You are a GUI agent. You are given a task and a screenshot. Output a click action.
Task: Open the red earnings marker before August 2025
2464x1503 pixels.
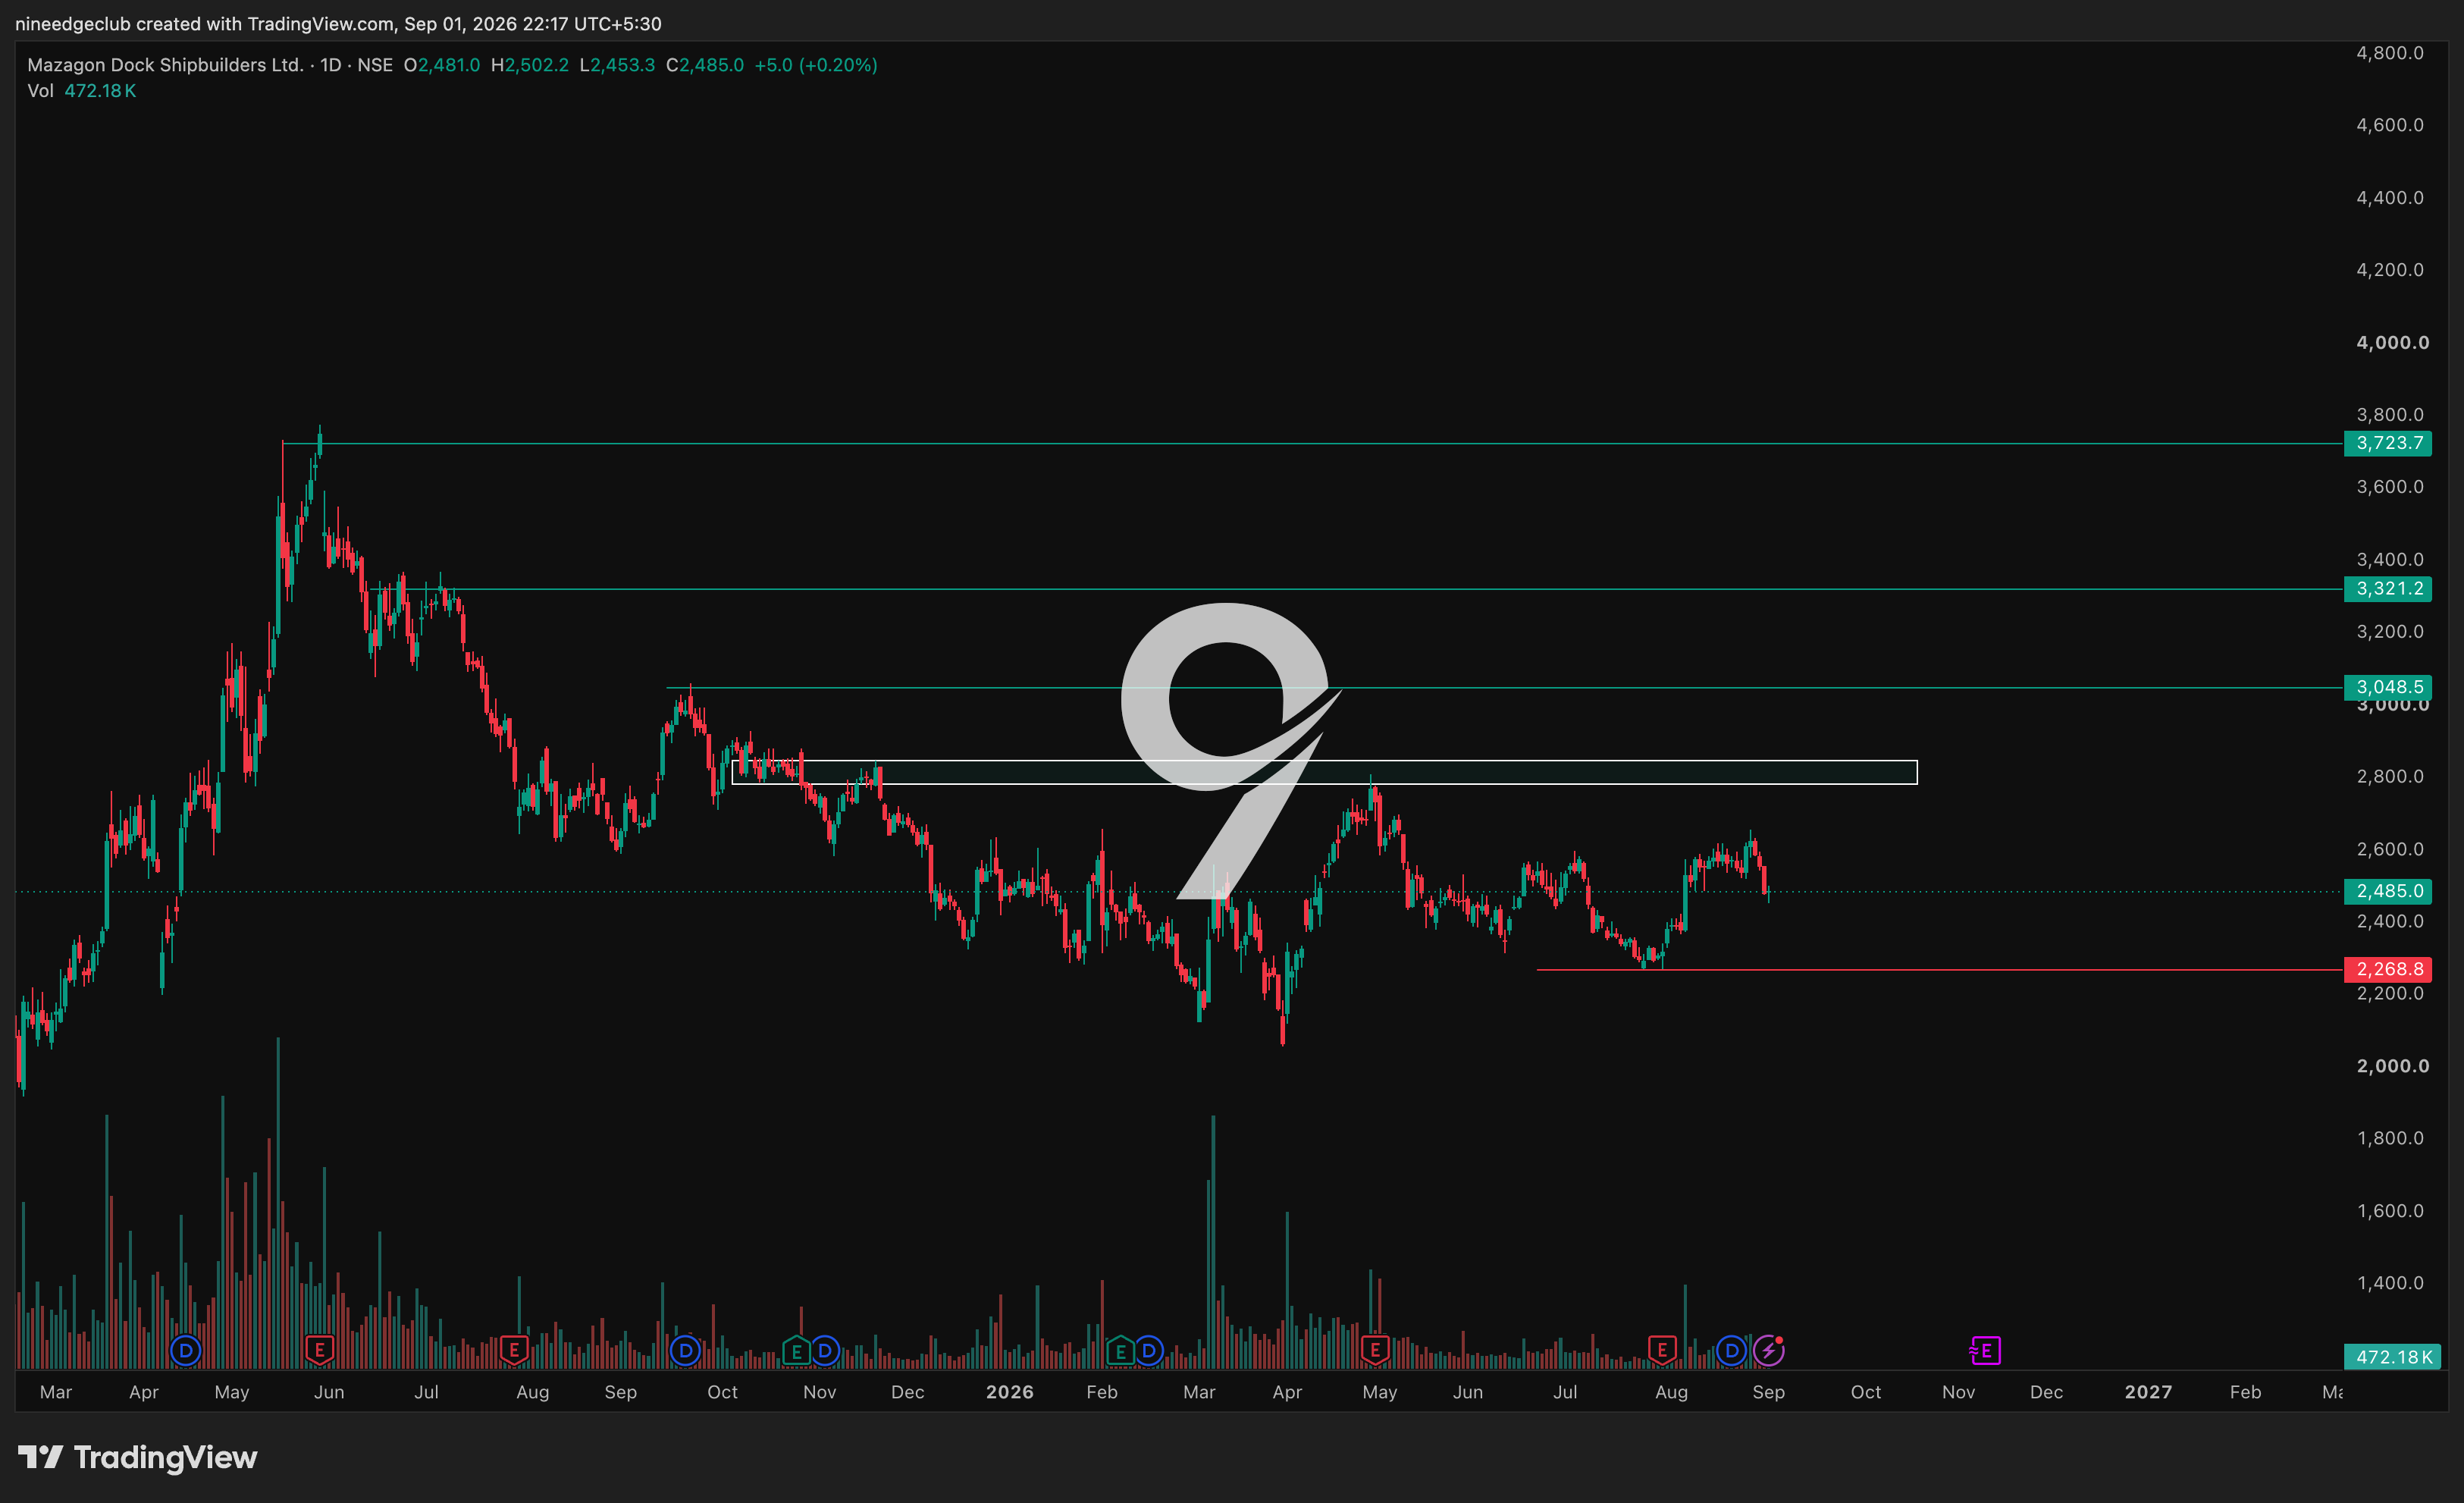point(514,1351)
